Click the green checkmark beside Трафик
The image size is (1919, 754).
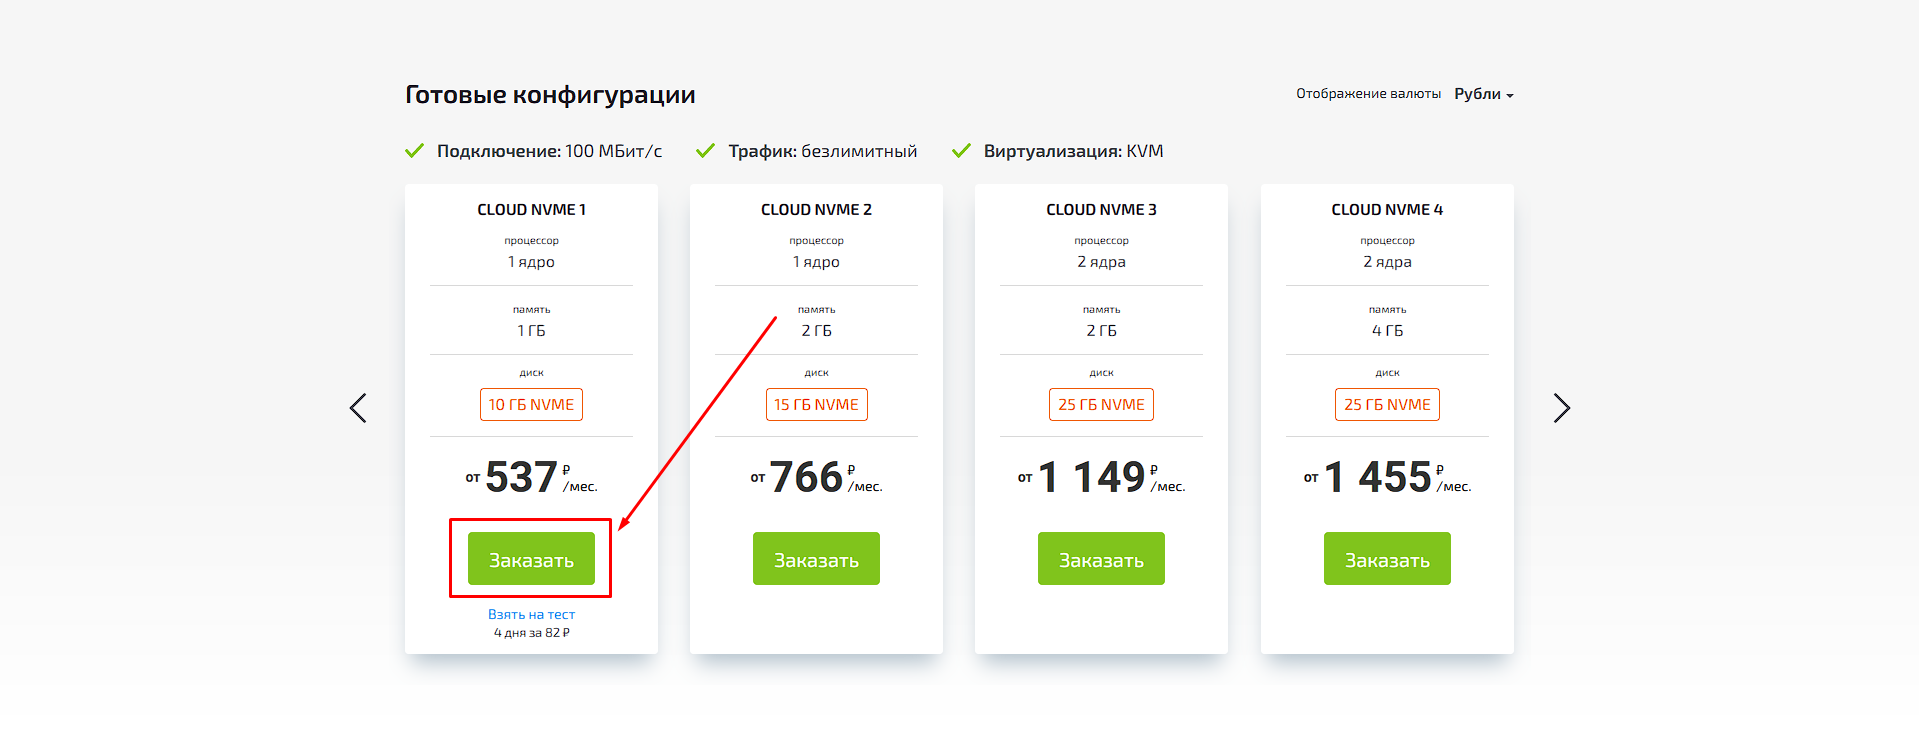(x=705, y=151)
